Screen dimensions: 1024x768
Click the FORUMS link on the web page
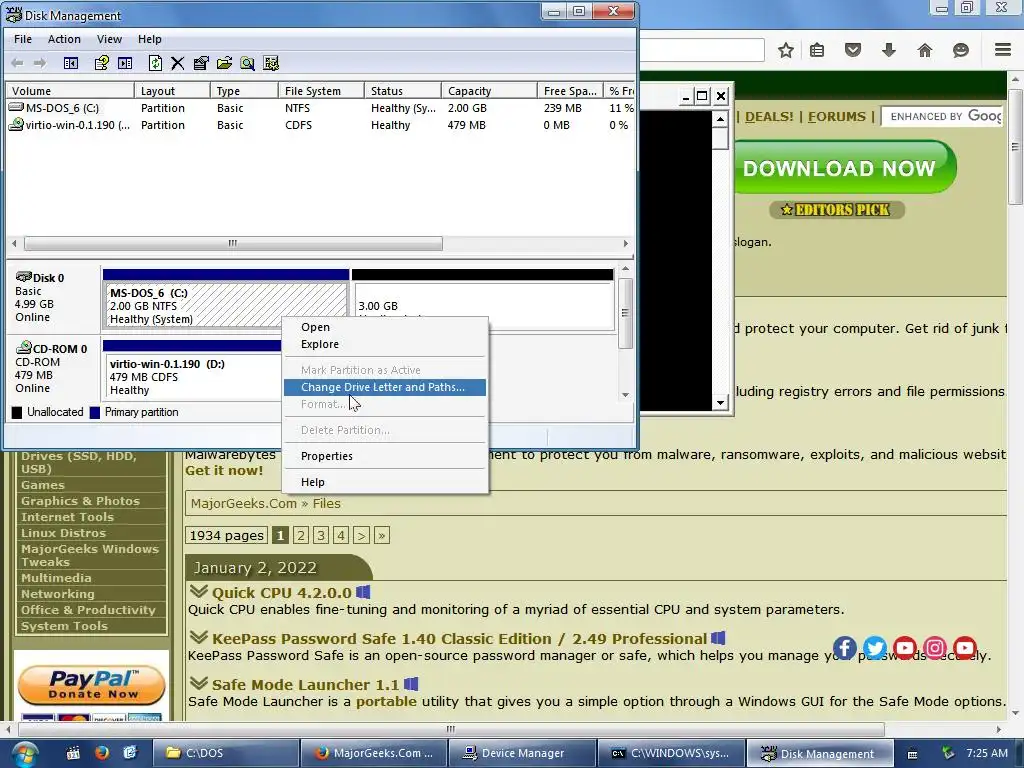point(836,117)
